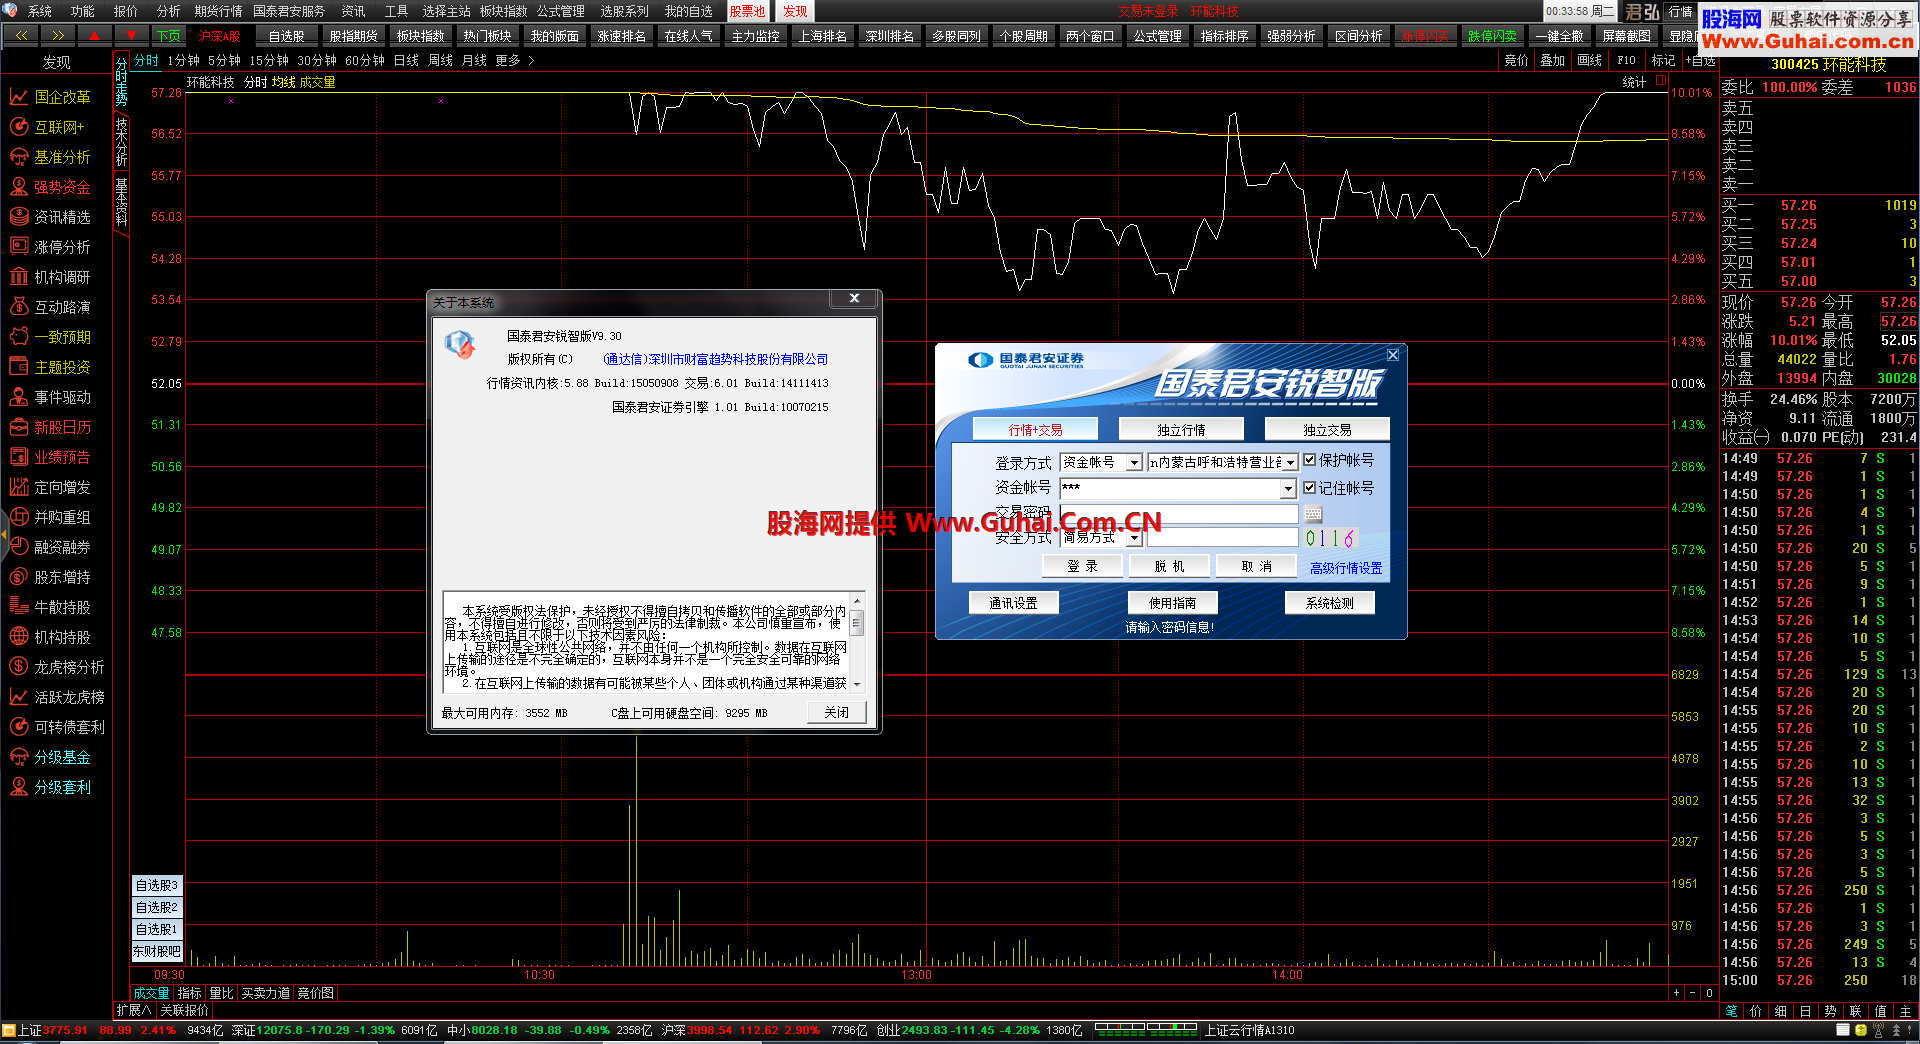
Task: Open 分级基金 sidebar item
Action: coord(50,757)
